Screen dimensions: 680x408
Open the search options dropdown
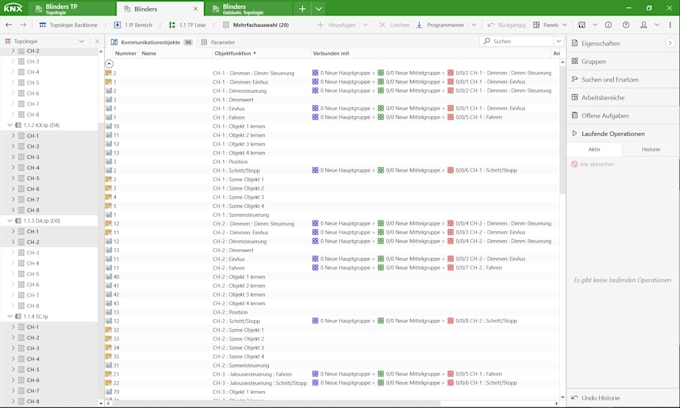tap(559, 41)
